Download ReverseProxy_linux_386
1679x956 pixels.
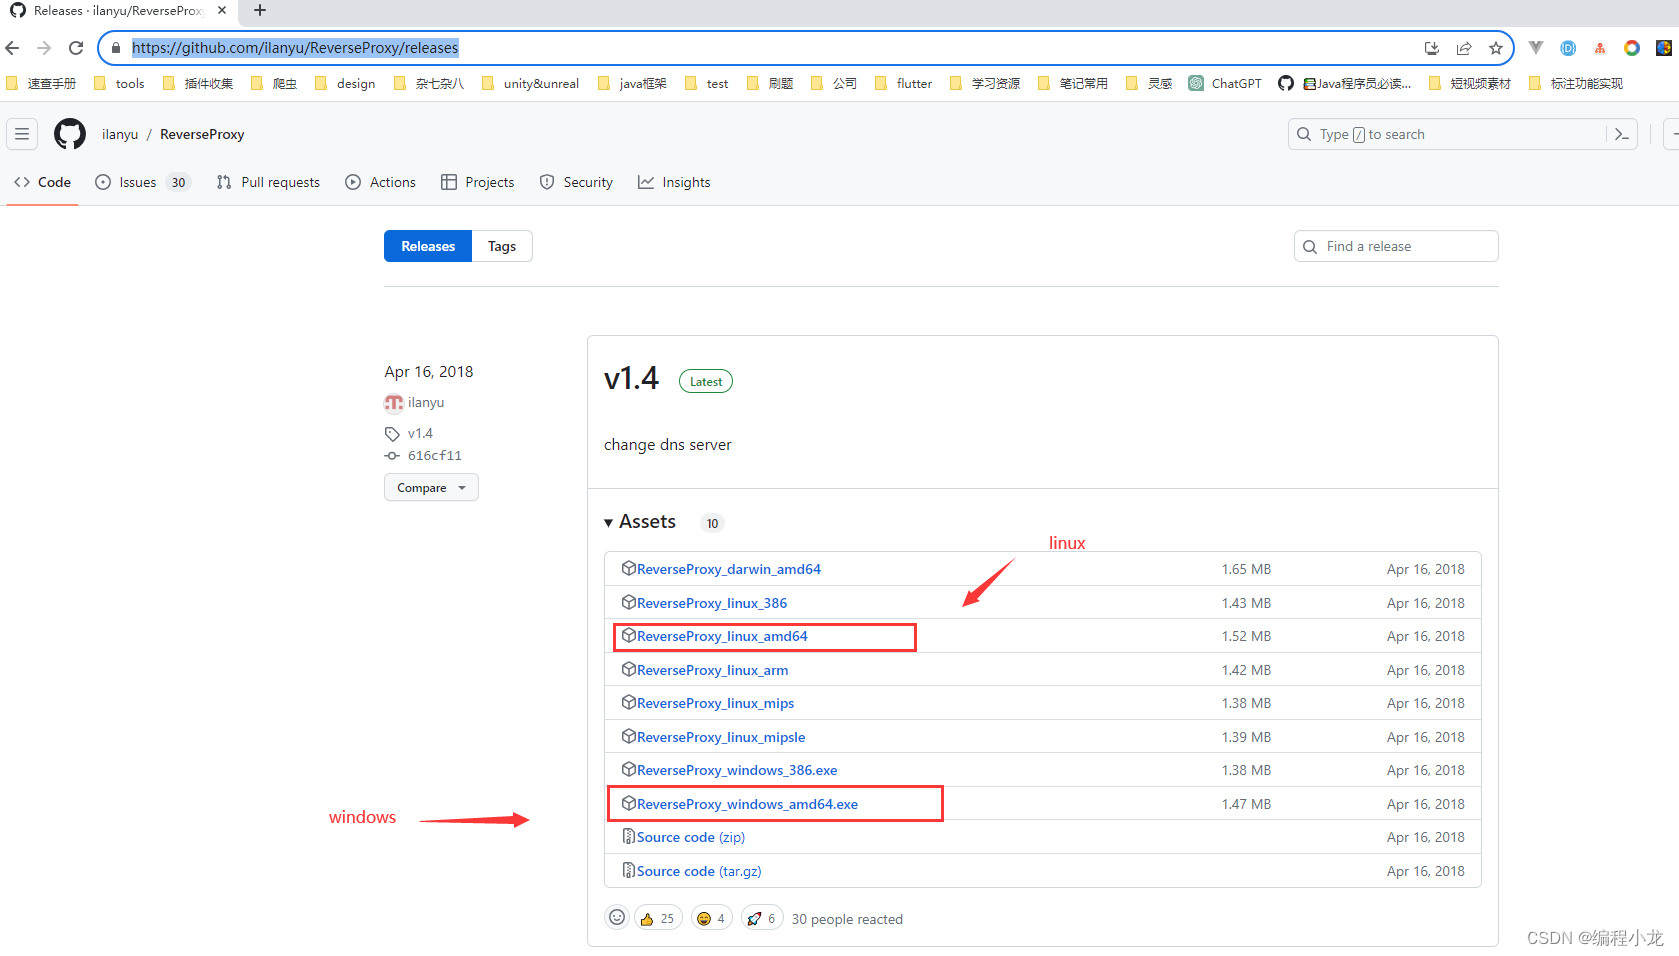pyautogui.click(x=712, y=603)
